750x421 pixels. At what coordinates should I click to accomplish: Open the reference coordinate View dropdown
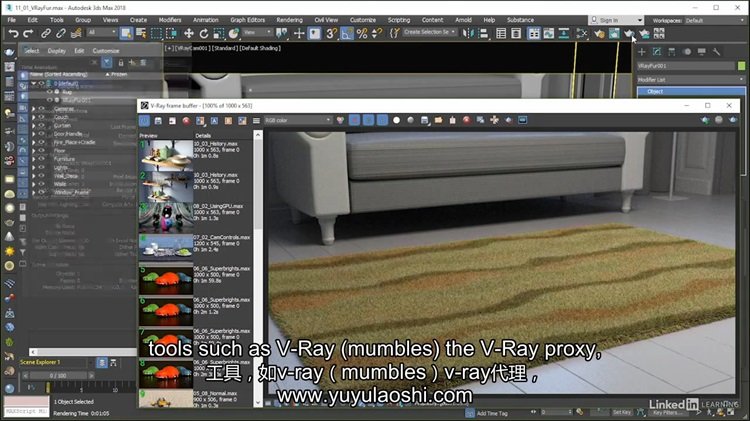(257, 32)
